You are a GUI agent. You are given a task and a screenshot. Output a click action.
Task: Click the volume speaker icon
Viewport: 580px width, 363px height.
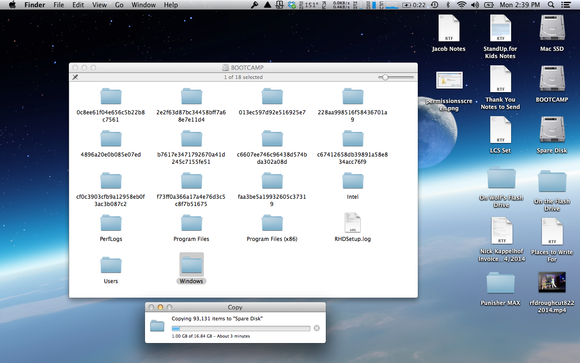coord(475,5)
